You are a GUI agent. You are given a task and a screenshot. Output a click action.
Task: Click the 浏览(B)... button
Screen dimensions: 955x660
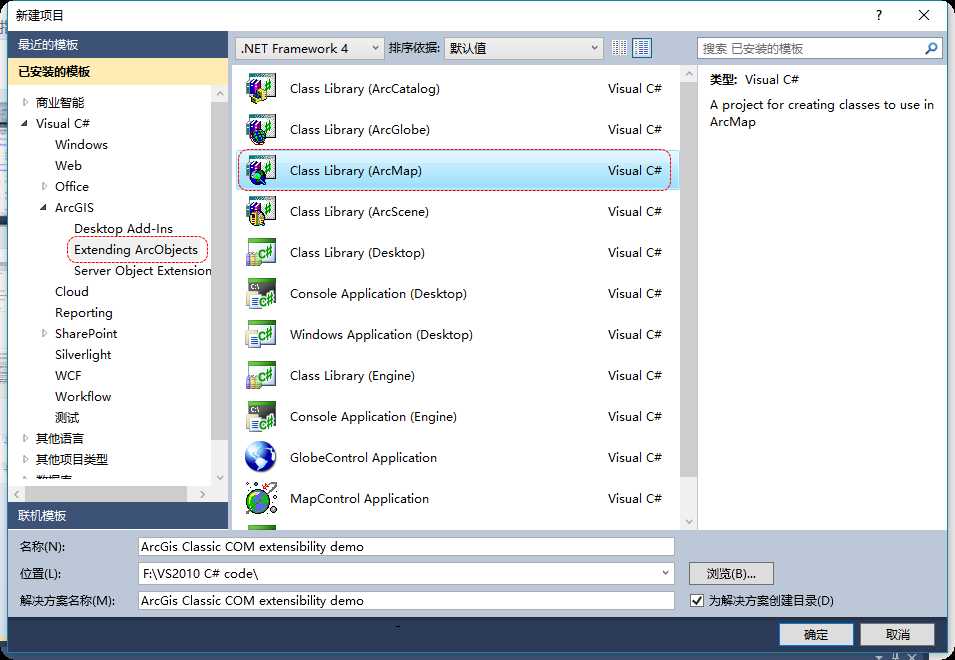point(731,574)
